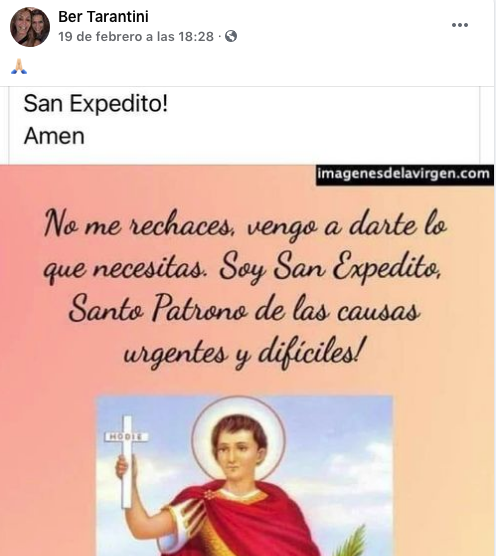Click the white HODIE cross
The height and width of the screenshot is (556, 496).
pos(127,461)
